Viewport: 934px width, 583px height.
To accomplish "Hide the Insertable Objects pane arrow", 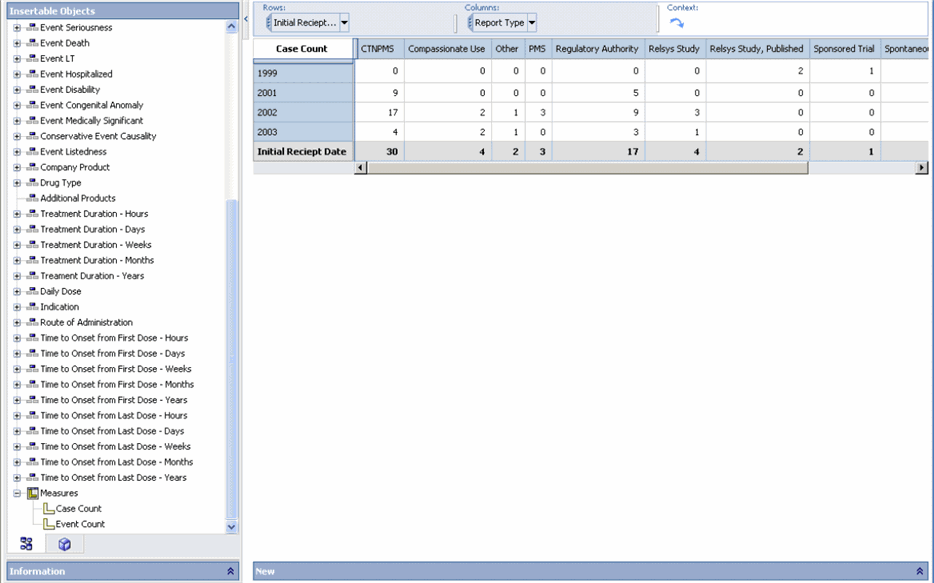I will coord(246,18).
